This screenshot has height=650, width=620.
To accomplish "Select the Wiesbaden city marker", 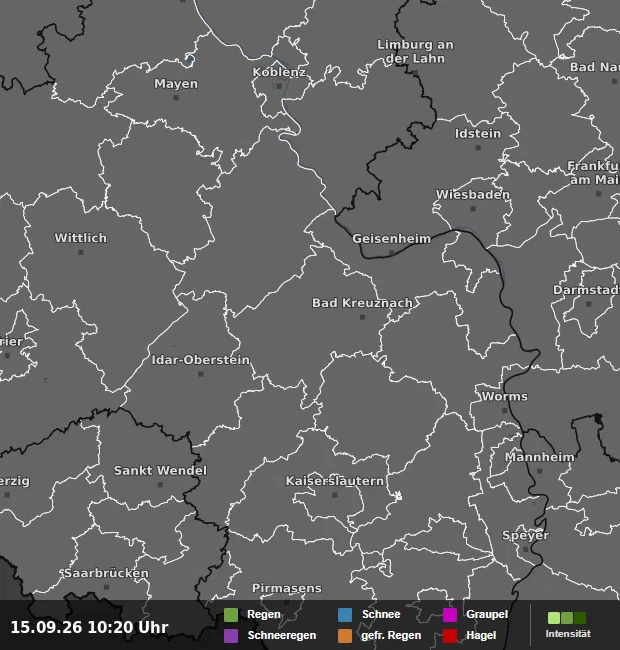I will 473,209.
